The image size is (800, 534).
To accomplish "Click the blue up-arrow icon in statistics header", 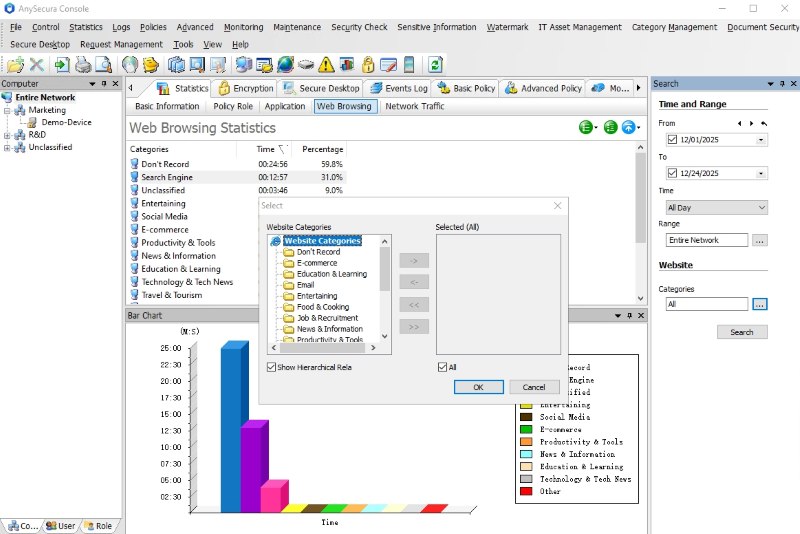I will click(628, 128).
